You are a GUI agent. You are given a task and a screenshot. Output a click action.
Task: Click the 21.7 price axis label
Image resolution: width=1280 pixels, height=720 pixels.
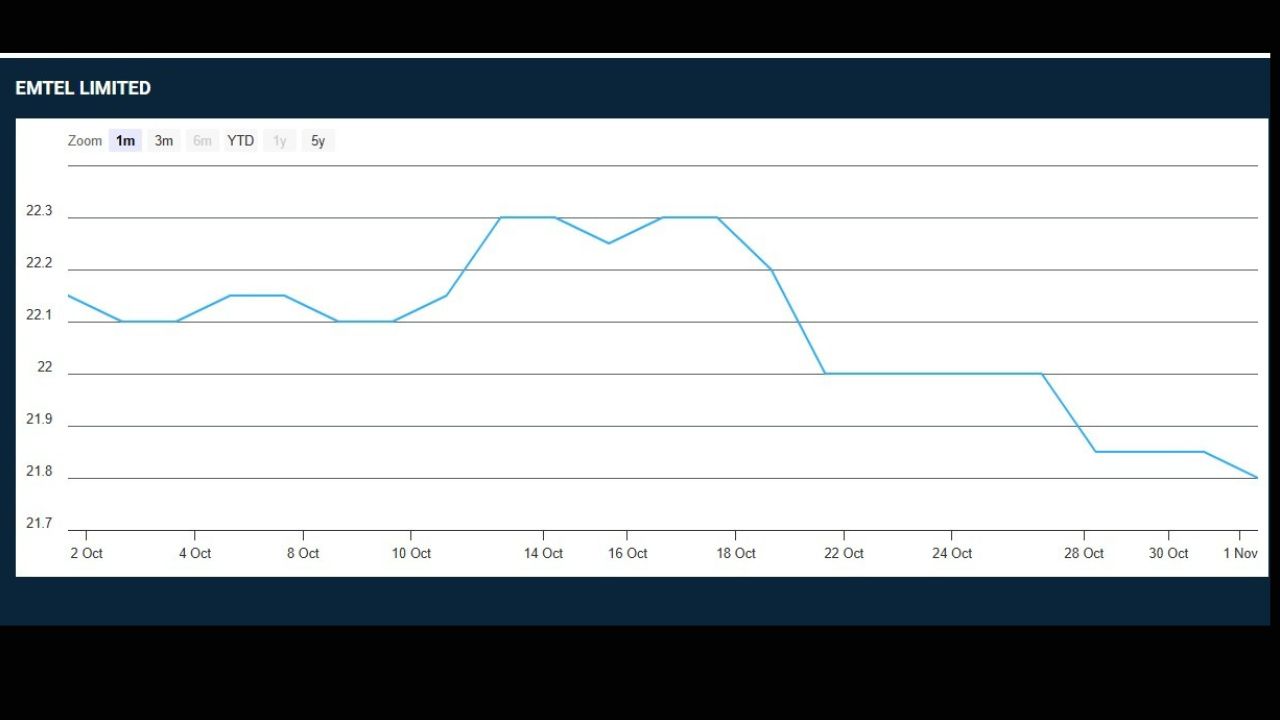(39, 523)
